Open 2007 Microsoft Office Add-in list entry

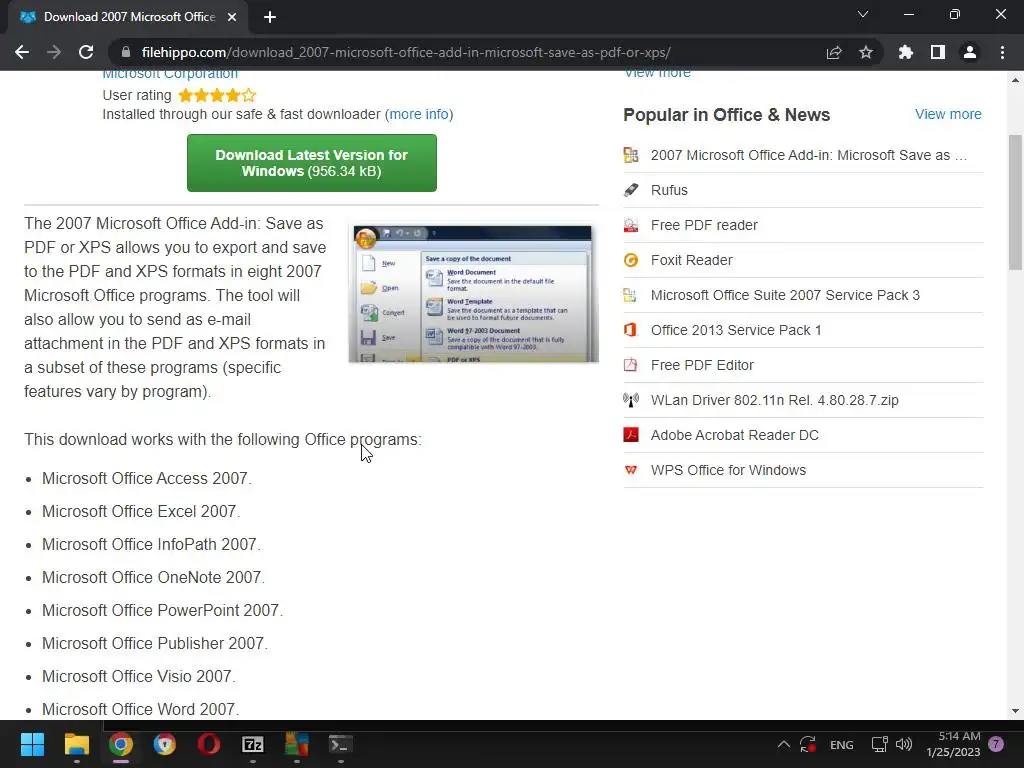808,155
